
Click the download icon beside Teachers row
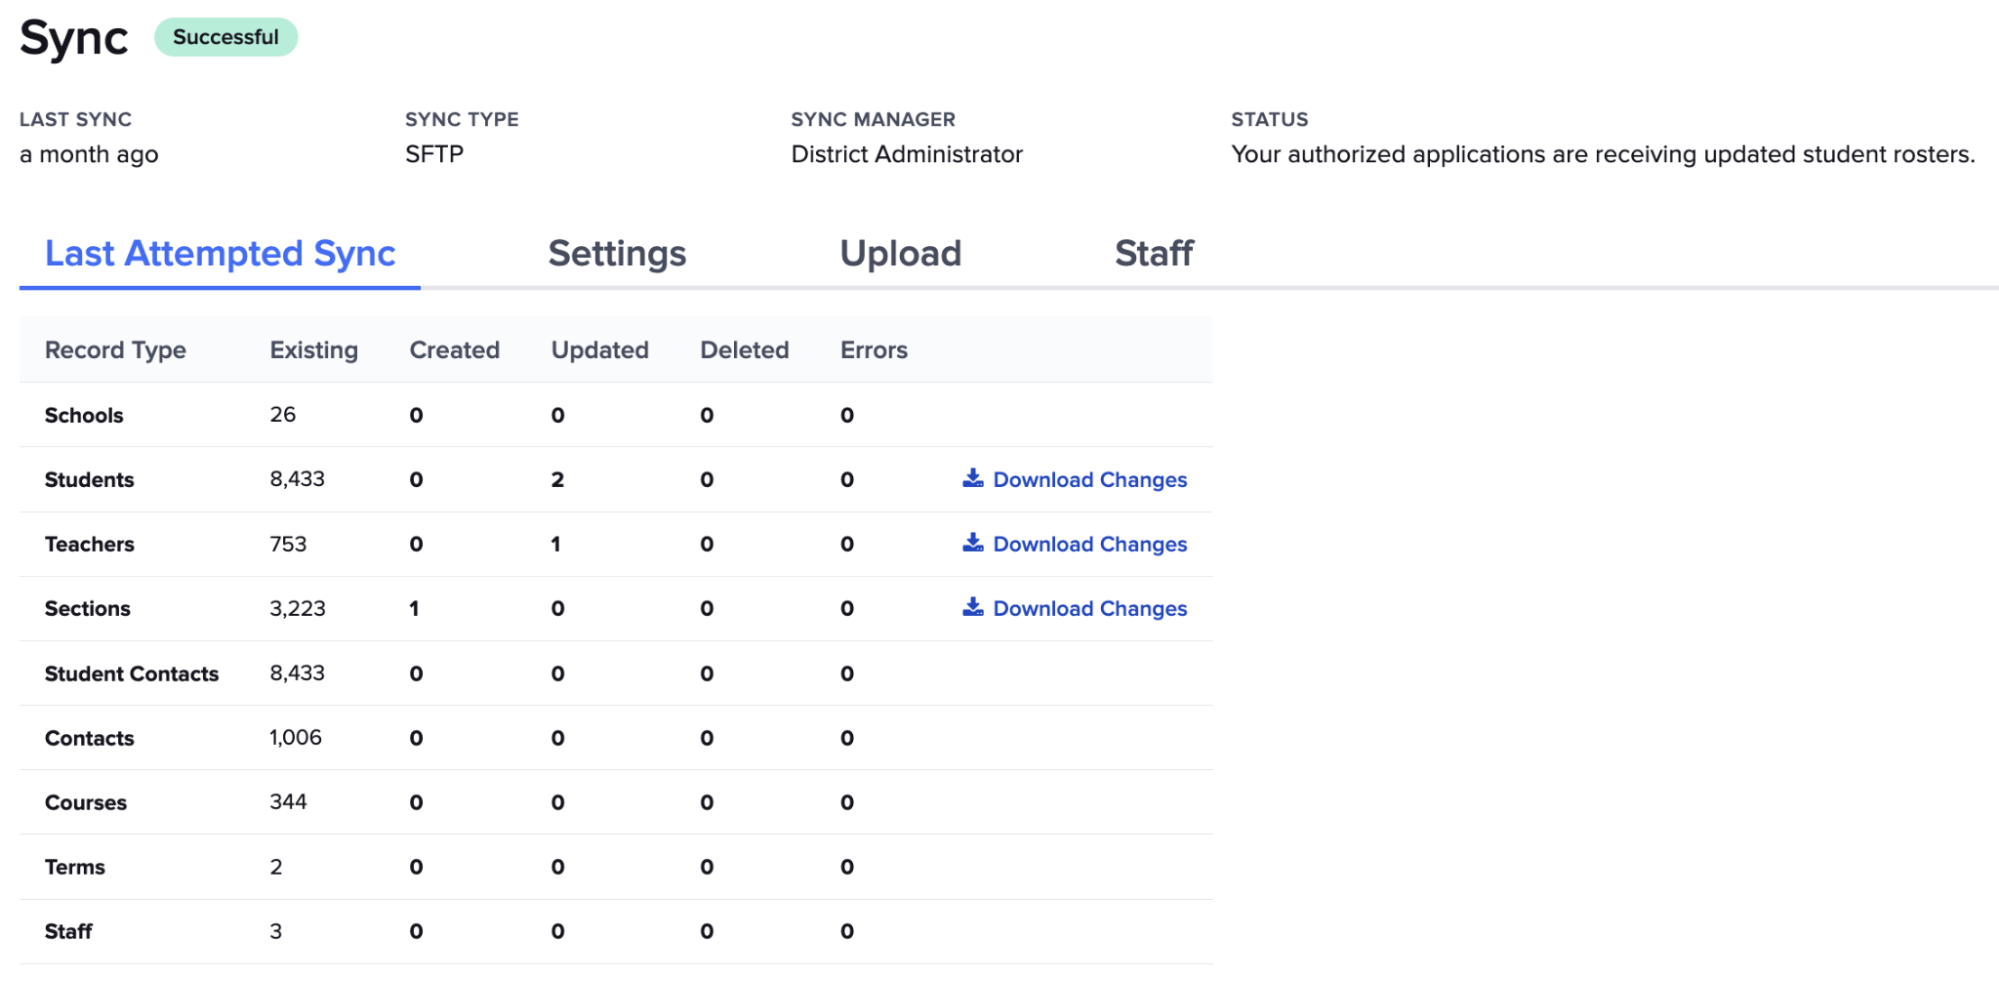(971, 543)
